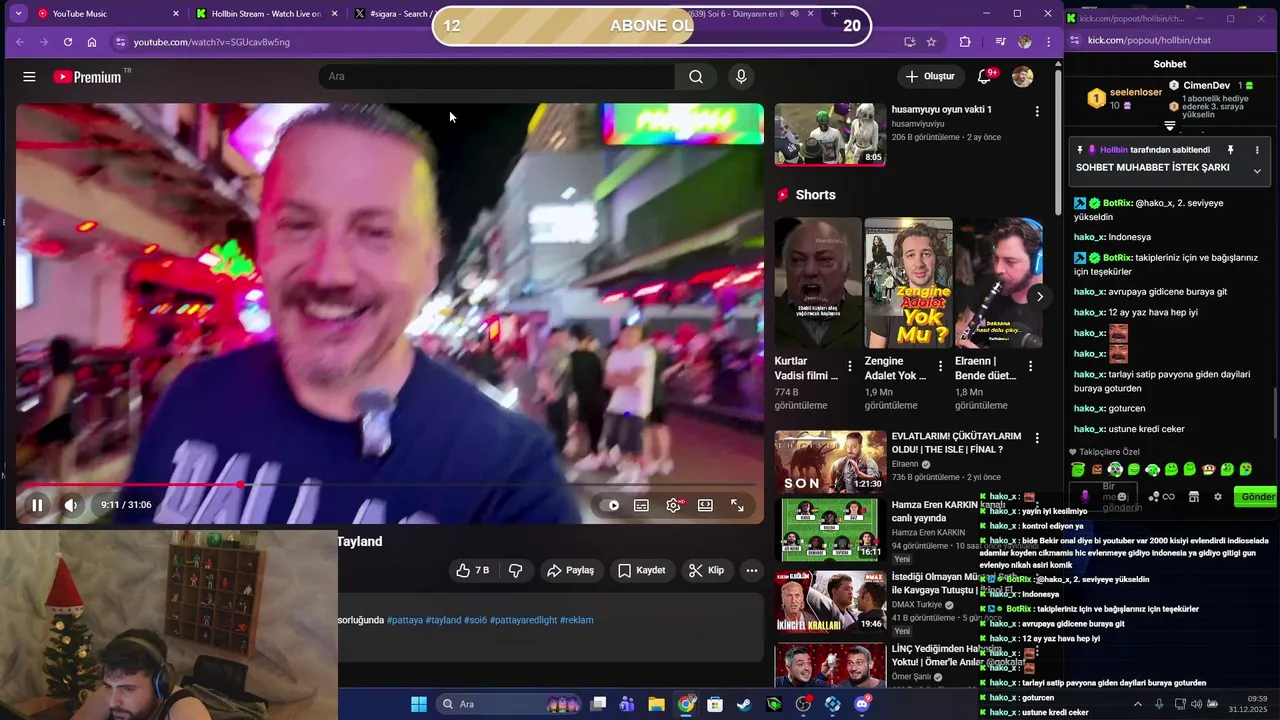Screen dimensions: 1280x720
Task: Reload the YouTube page
Action: [x=67, y=42]
